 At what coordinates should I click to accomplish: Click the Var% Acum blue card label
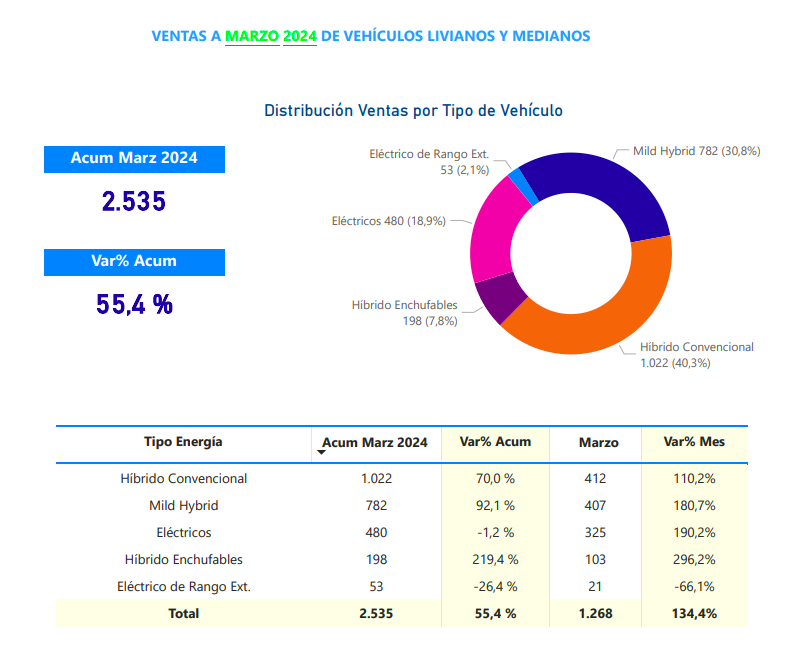(134, 262)
